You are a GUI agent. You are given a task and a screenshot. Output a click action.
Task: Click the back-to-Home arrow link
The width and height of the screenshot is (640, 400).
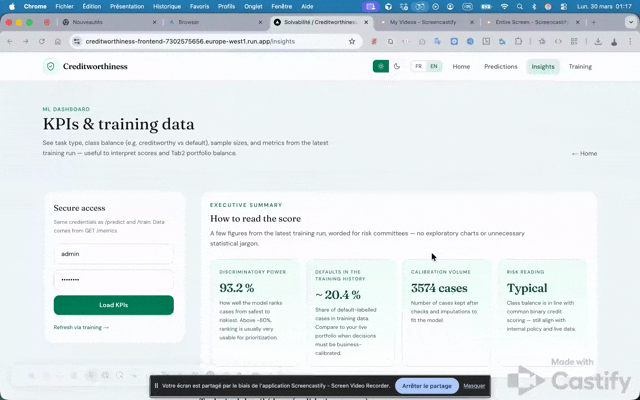(584, 153)
